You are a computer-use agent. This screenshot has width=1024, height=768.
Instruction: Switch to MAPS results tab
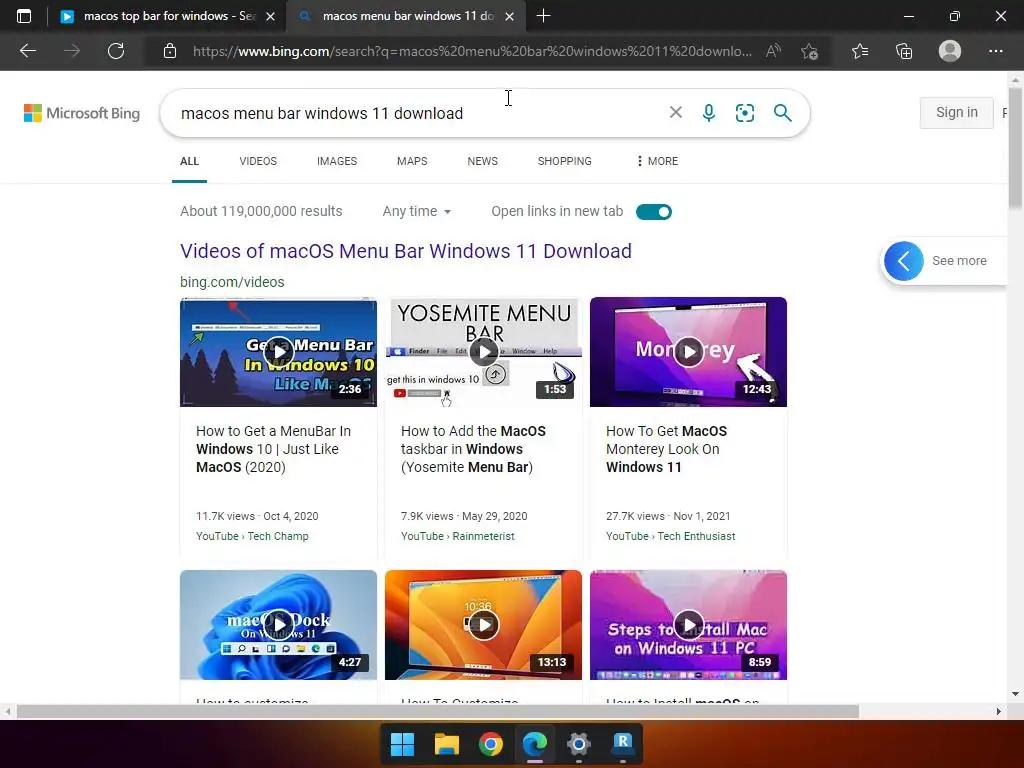click(x=412, y=161)
